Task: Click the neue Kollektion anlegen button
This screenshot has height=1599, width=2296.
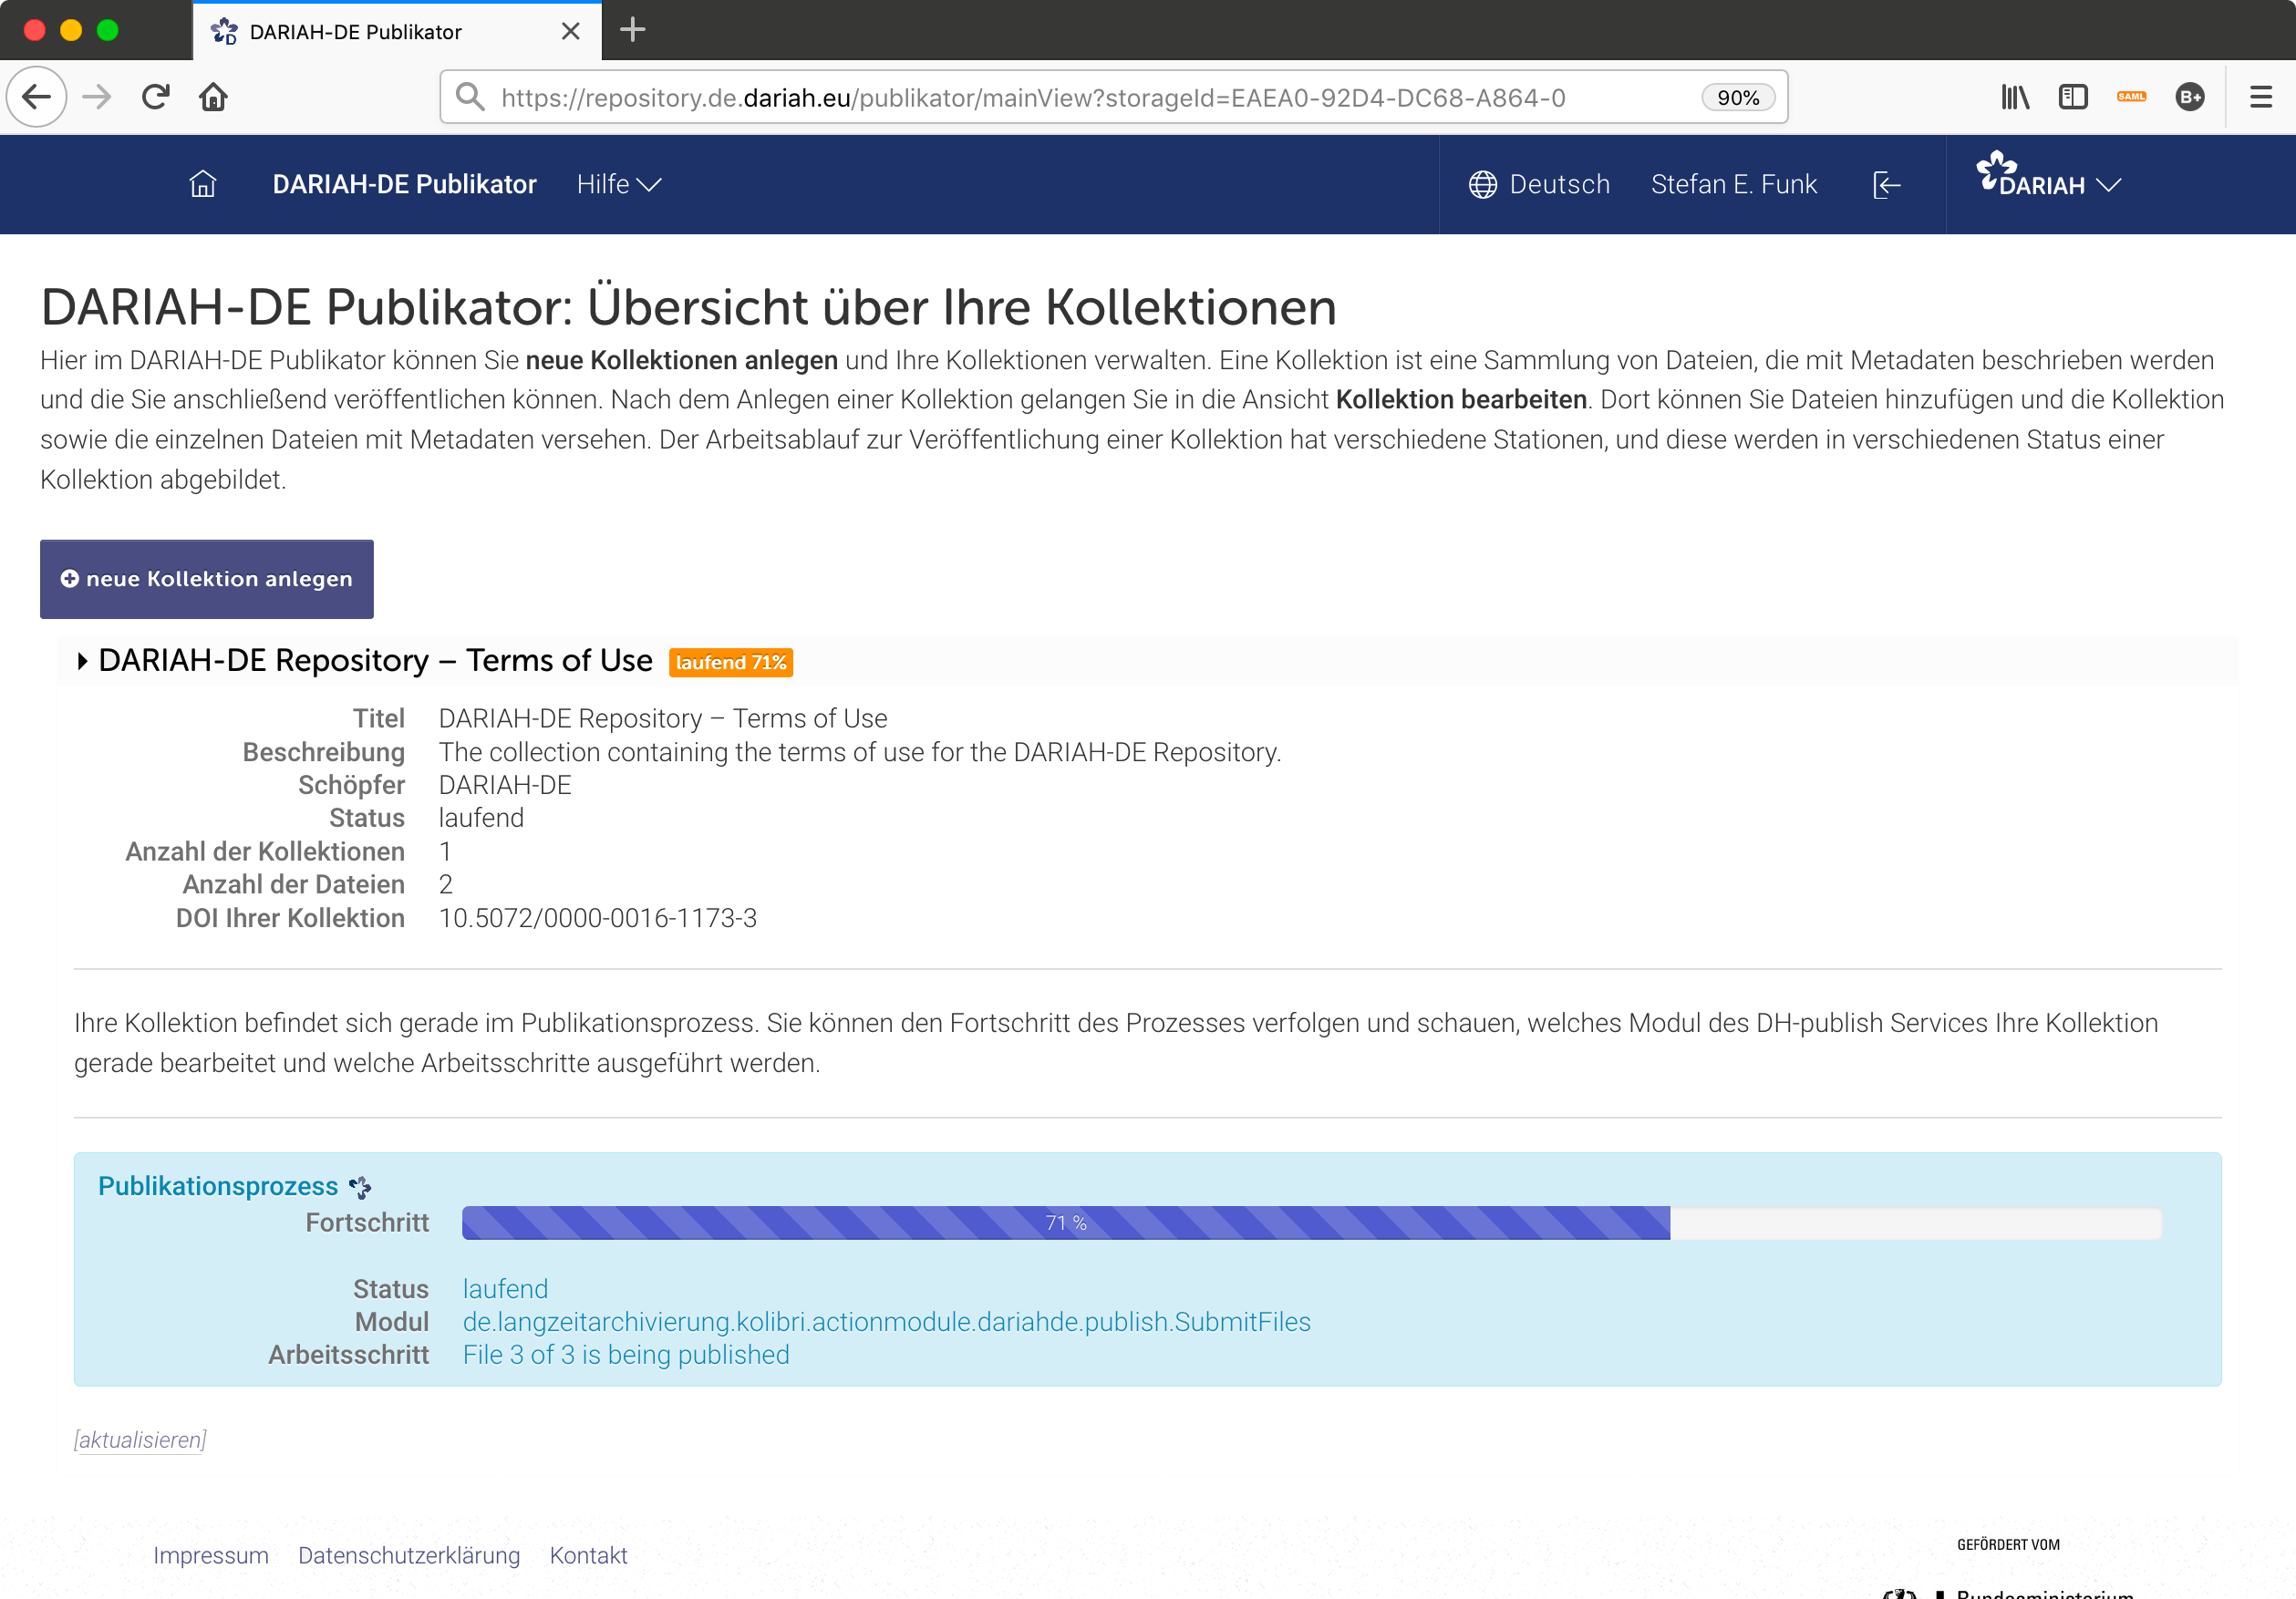Action: click(x=206, y=578)
